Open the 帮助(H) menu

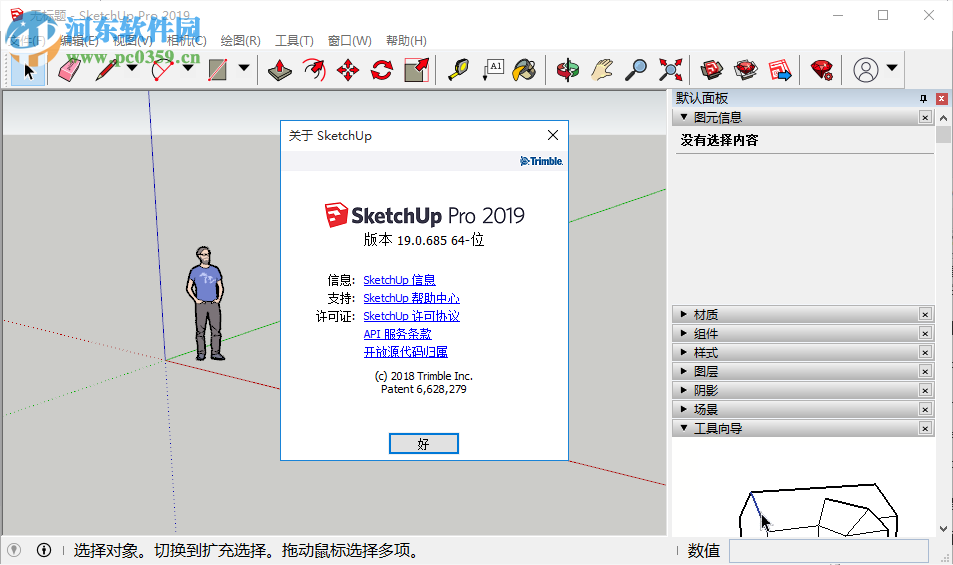pyautogui.click(x=406, y=41)
